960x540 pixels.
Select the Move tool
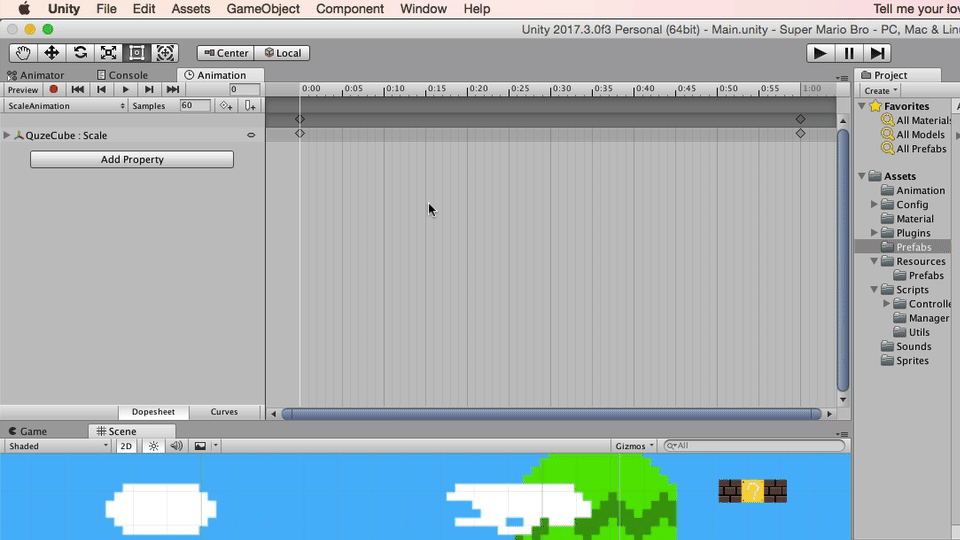(x=51, y=53)
